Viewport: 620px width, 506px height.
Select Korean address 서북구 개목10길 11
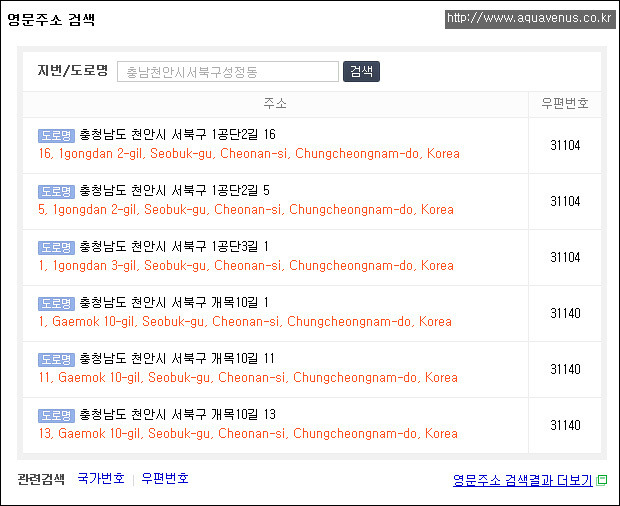click(x=177, y=359)
